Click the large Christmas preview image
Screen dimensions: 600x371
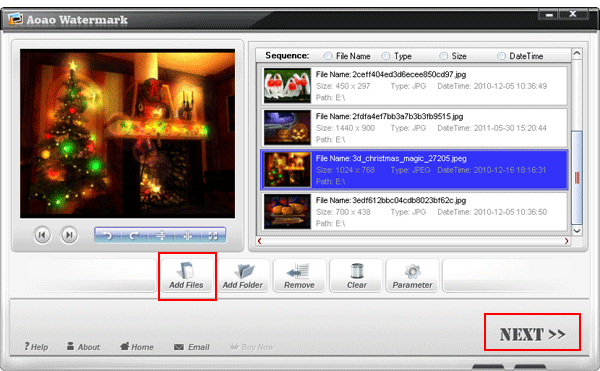click(x=127, y=133)
